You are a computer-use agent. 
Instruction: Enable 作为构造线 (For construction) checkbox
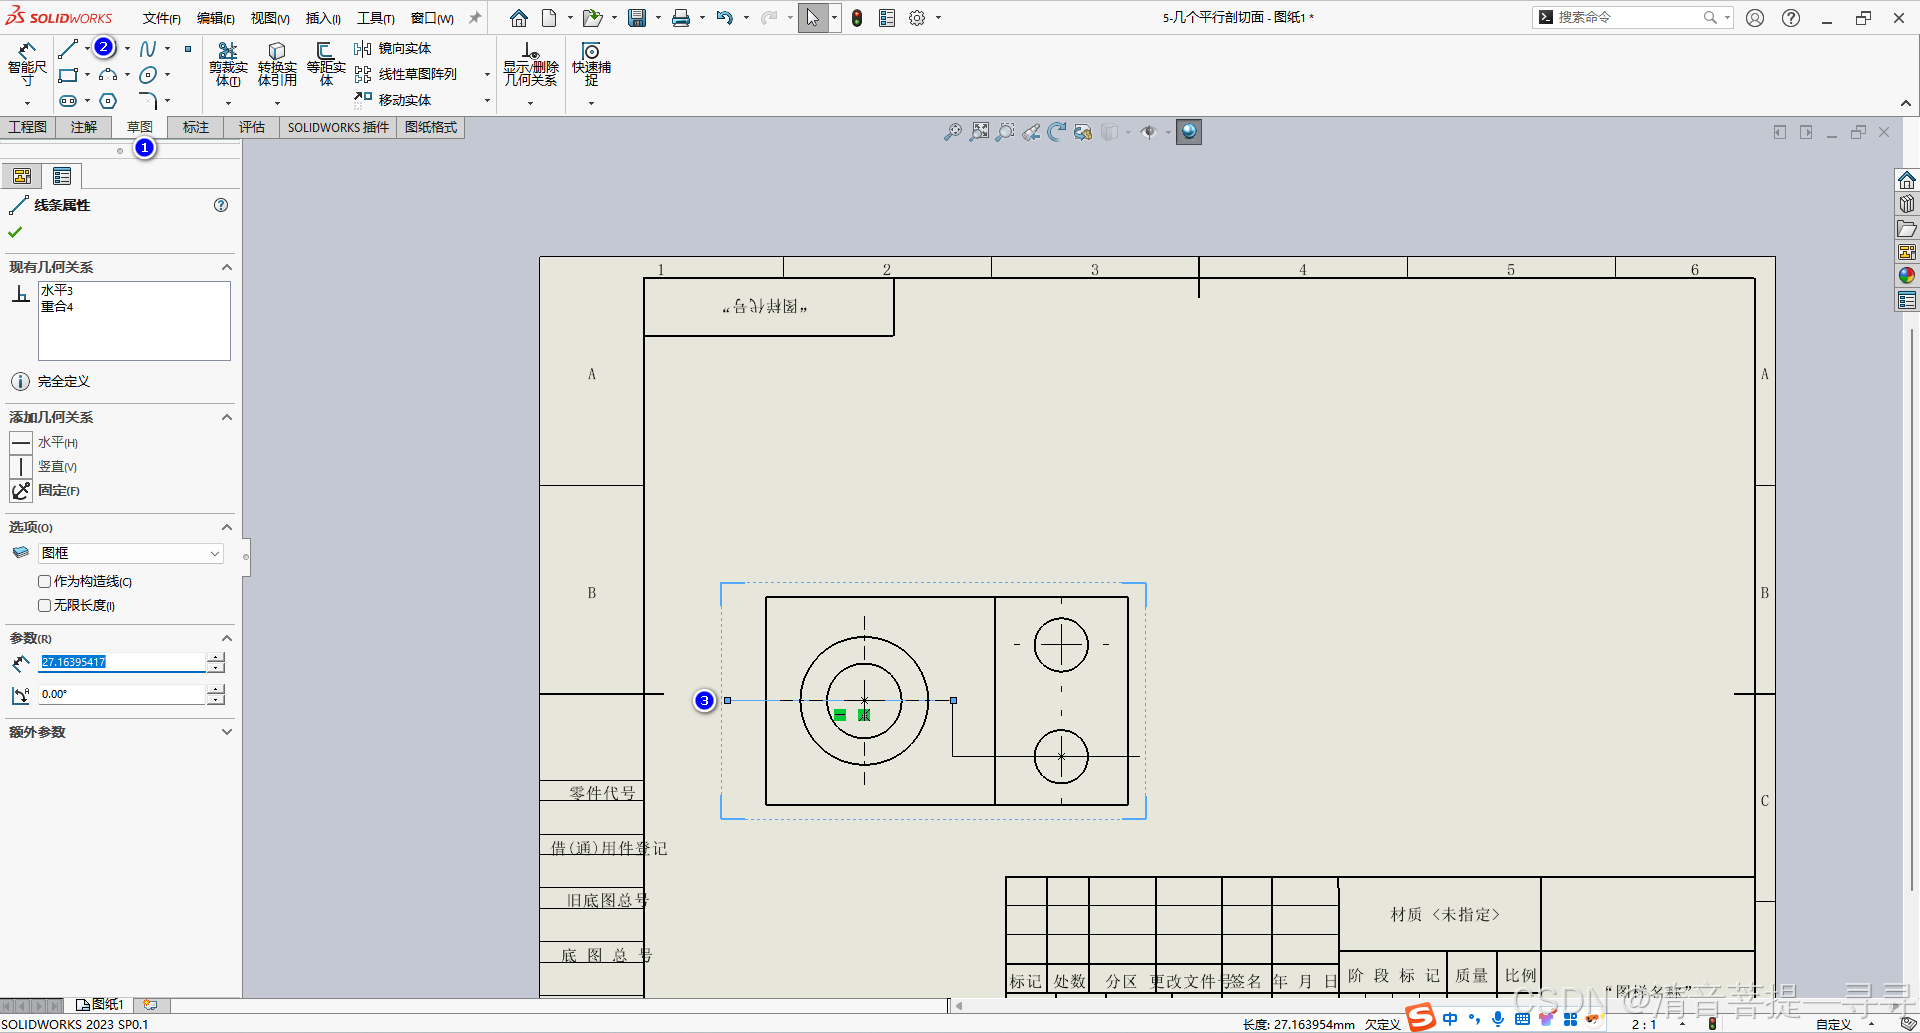click(45, 581)
